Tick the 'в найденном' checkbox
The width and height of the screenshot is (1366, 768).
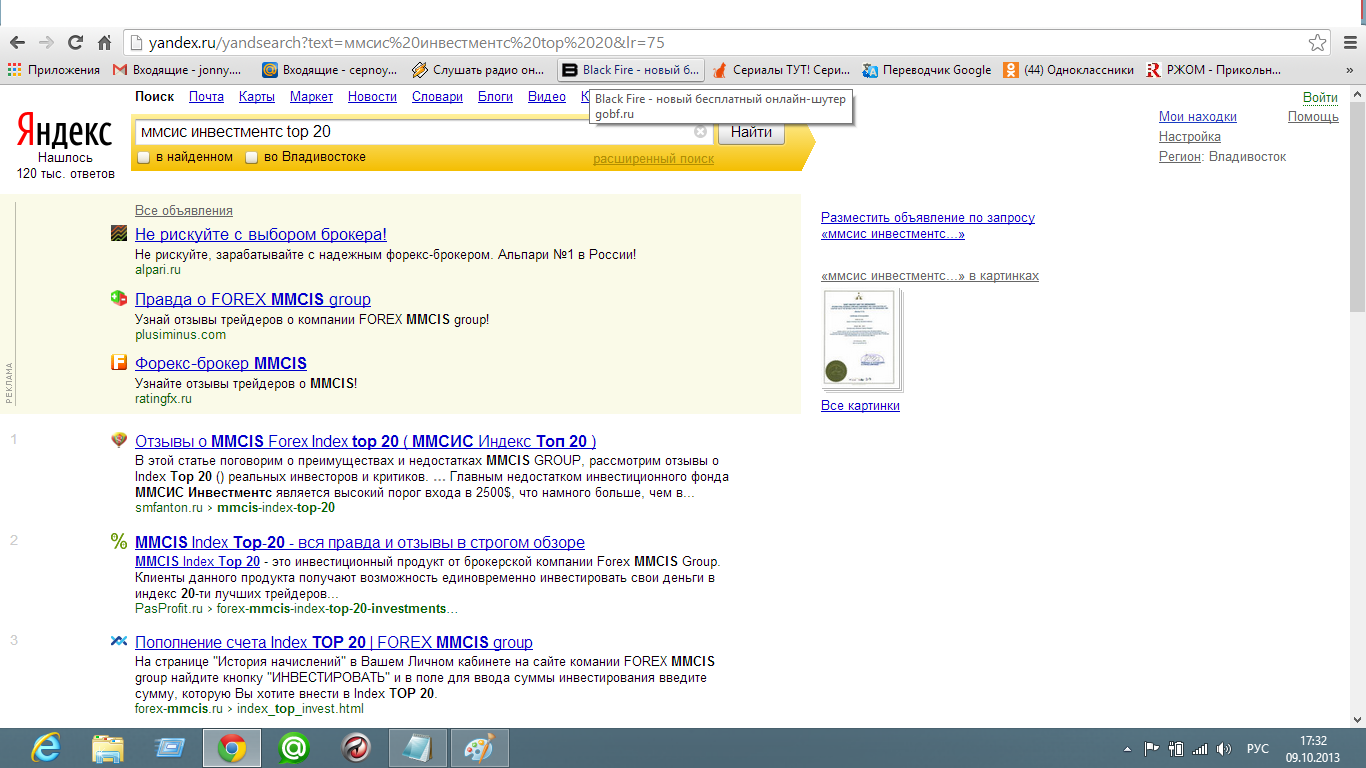(x=143, y=157)
